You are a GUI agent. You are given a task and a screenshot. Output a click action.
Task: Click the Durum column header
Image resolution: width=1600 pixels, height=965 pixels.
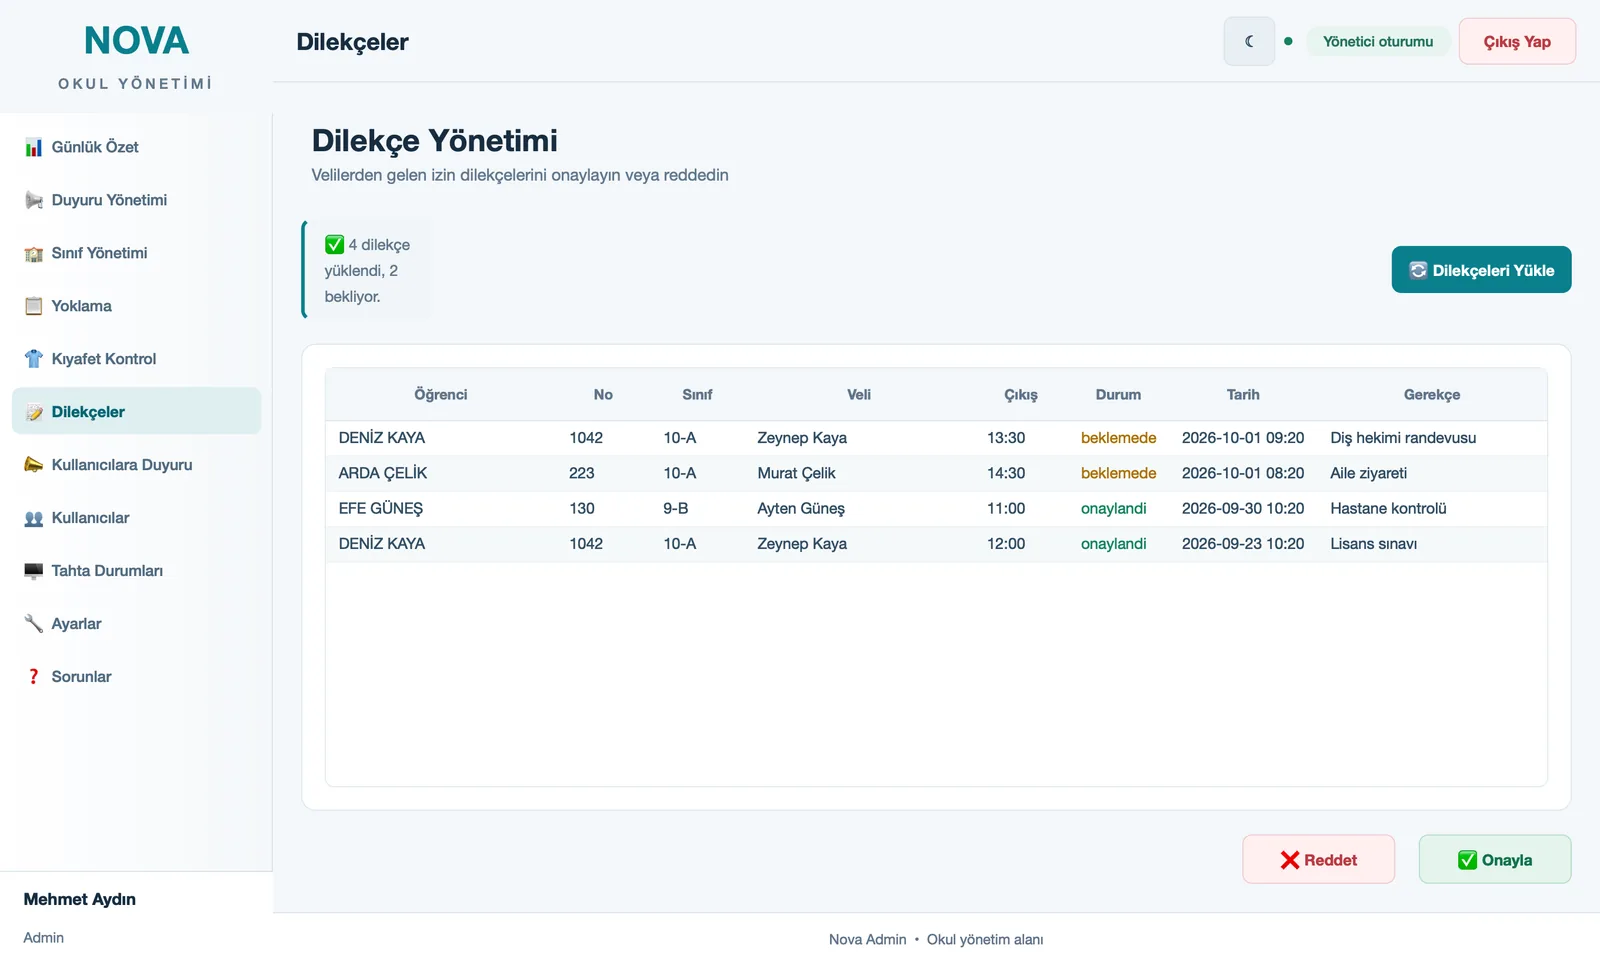click(x=1118, y=395)
